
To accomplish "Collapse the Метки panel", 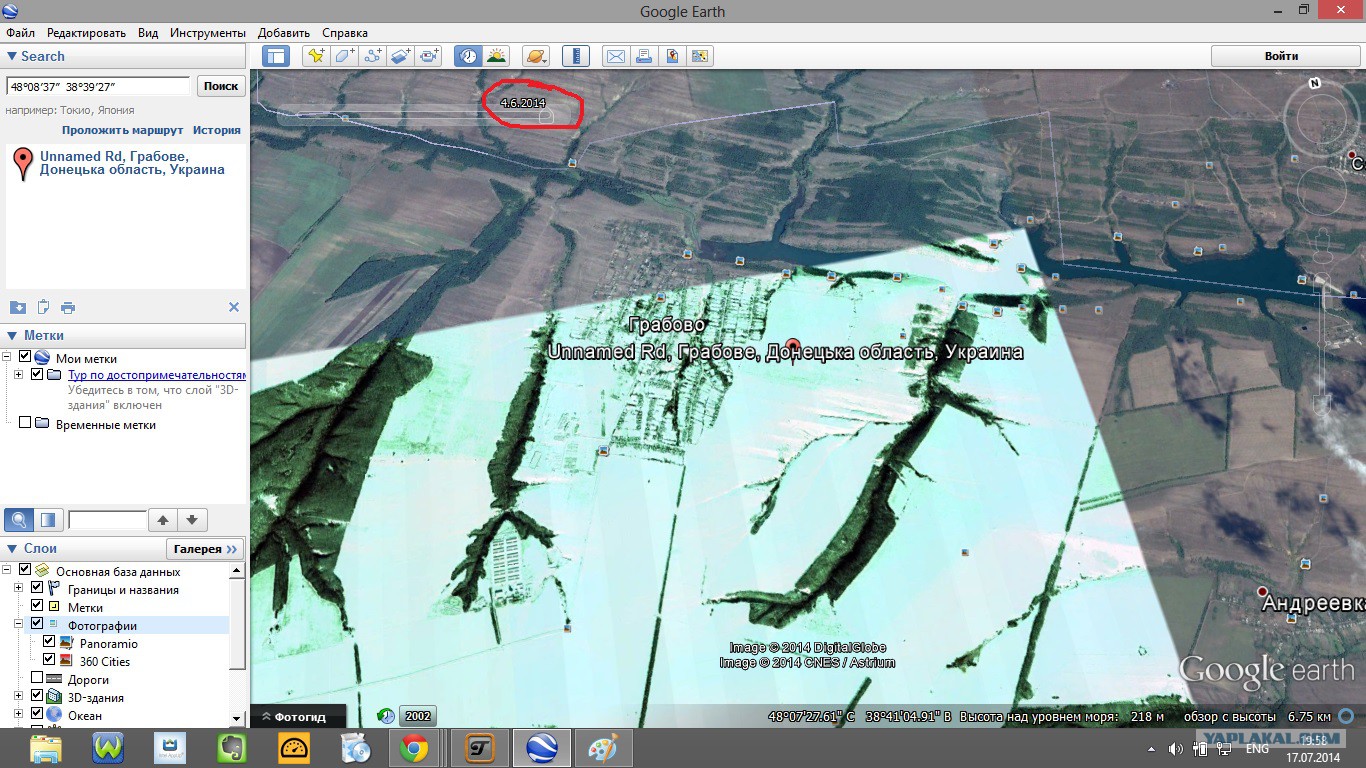I will [x=12, y=336].
